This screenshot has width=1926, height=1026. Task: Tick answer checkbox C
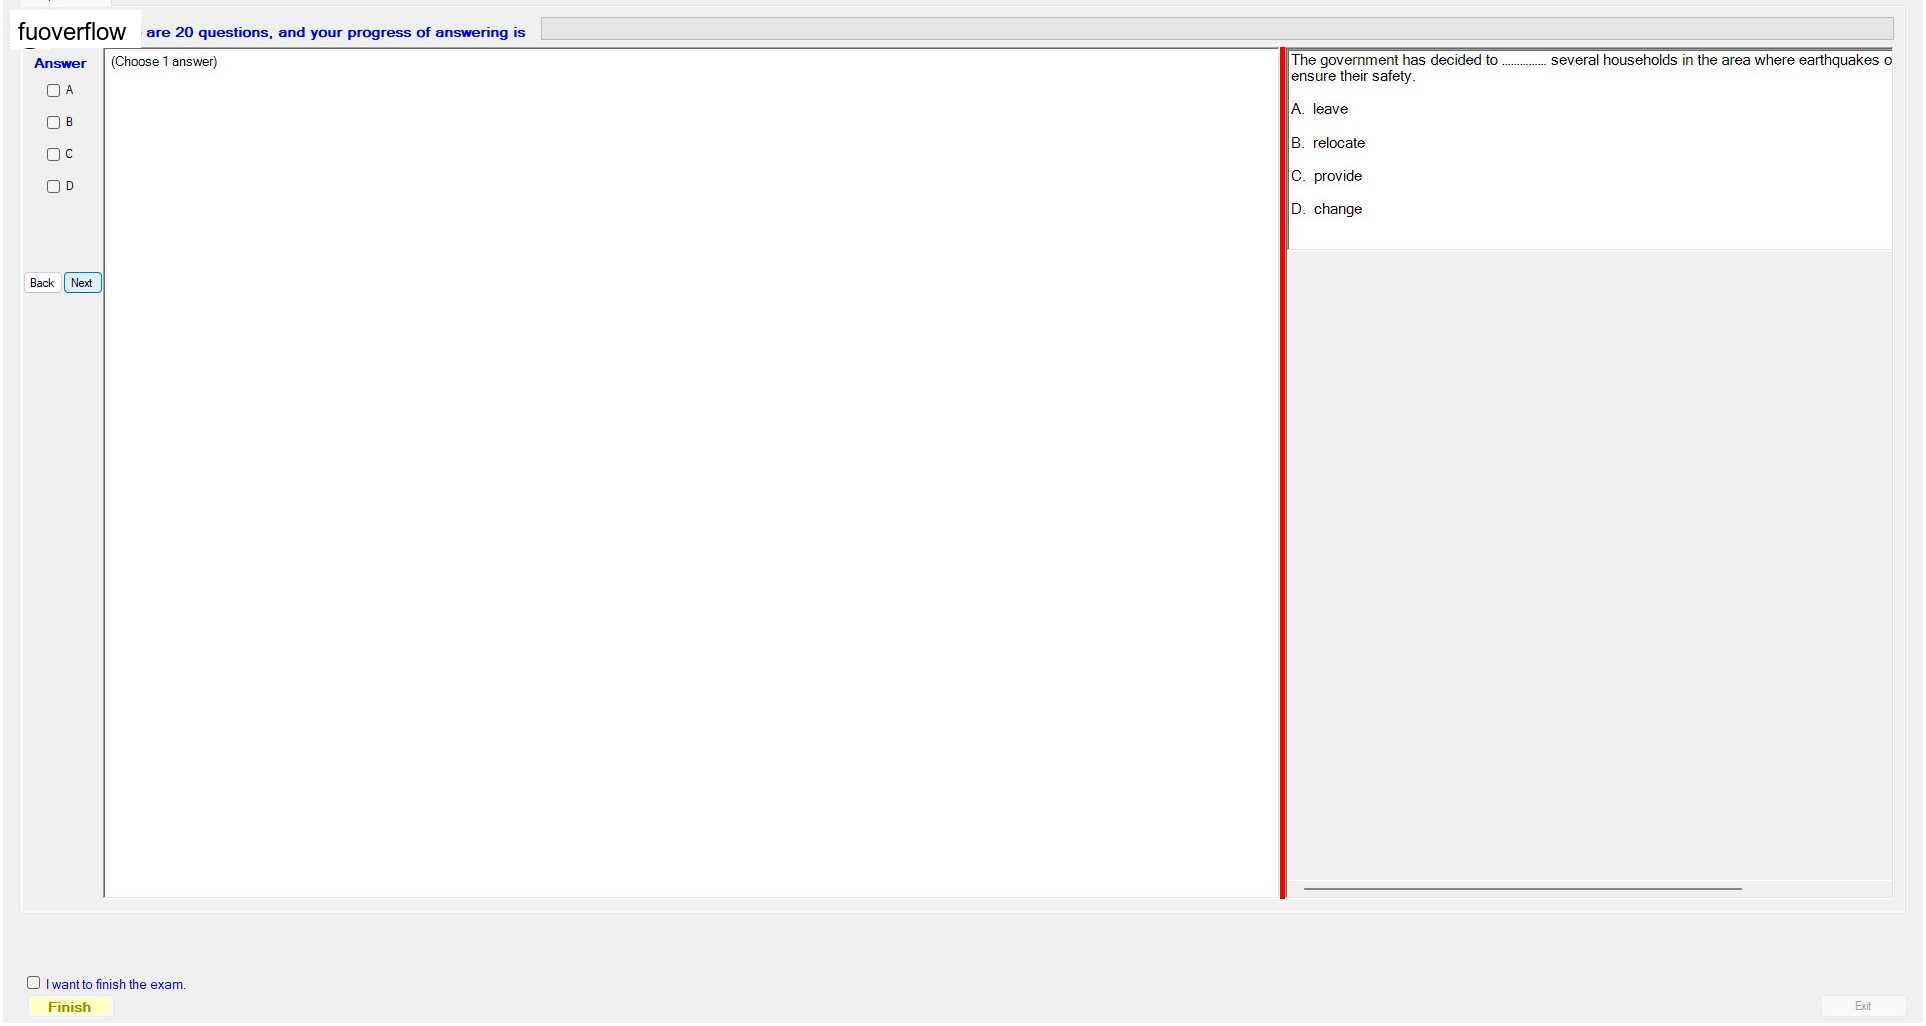pyautogui.click(x=54, y=155)
